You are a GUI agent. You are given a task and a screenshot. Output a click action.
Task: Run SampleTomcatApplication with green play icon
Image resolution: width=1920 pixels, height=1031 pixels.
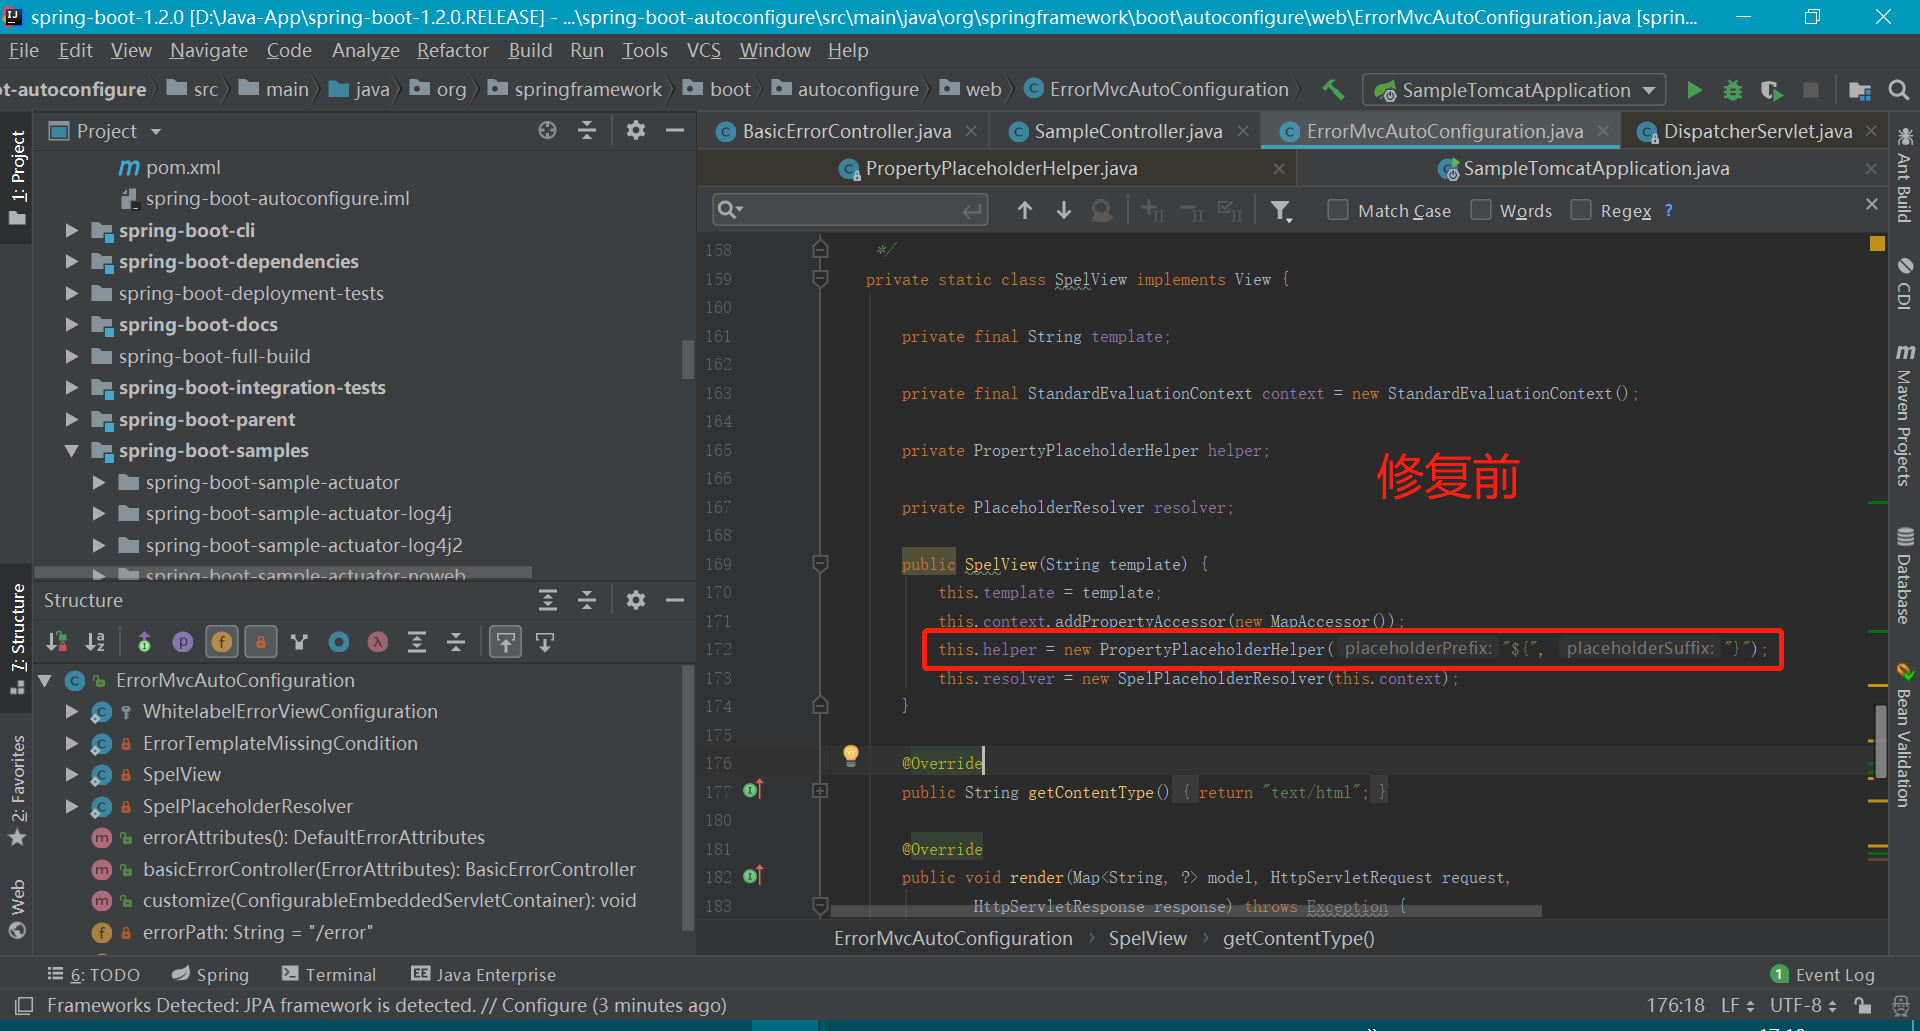tap(1694, 90)
